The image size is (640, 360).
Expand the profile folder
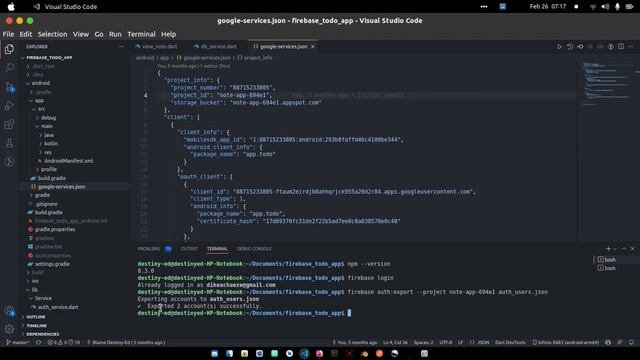[x=49, y=169]
